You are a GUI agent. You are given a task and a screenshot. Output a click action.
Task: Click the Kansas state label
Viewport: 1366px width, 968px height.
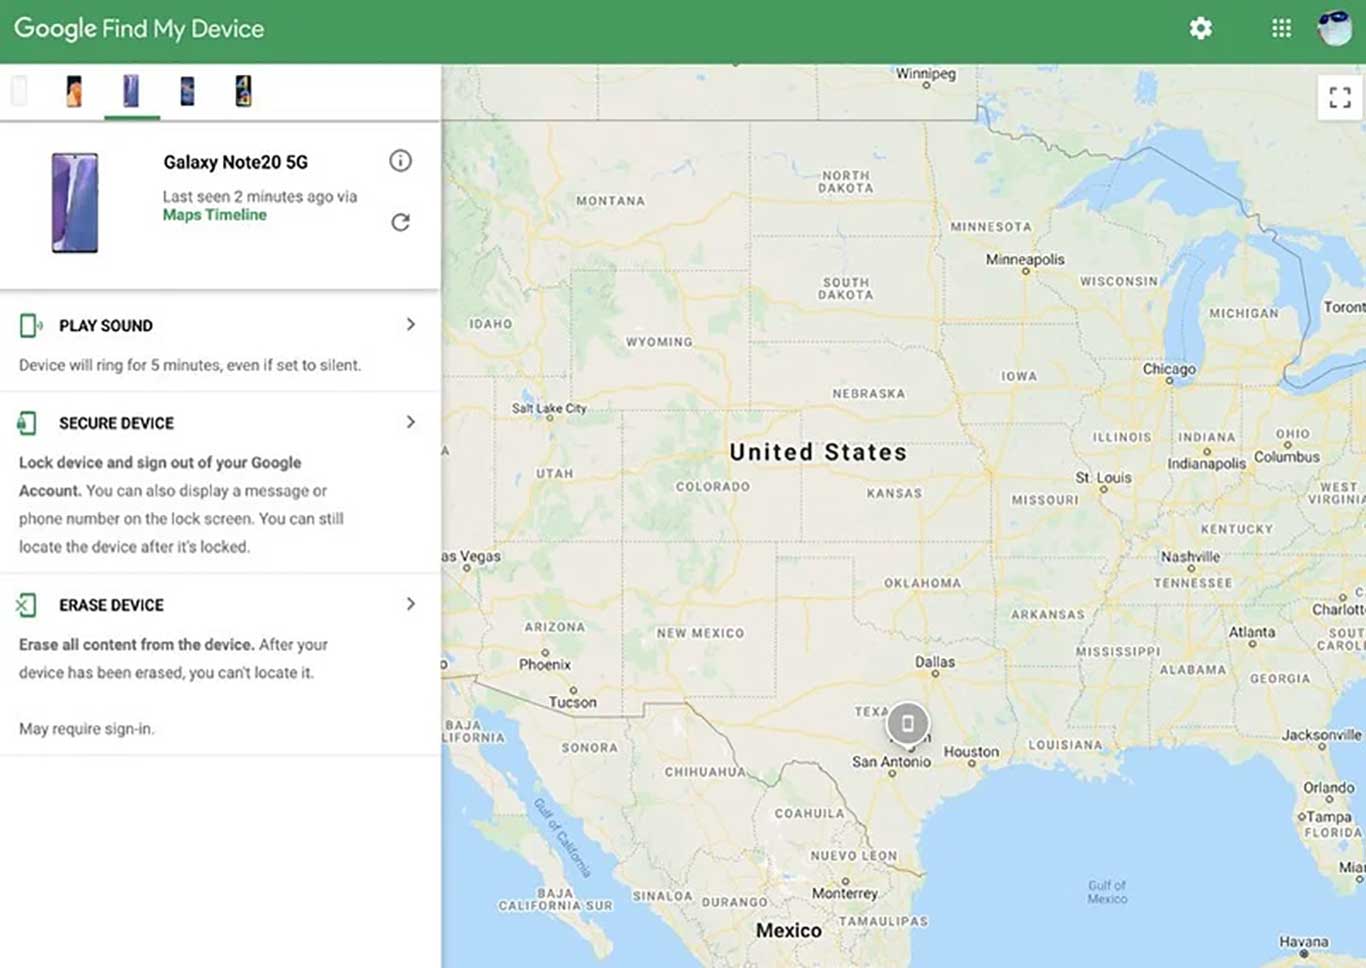[894, 493]
